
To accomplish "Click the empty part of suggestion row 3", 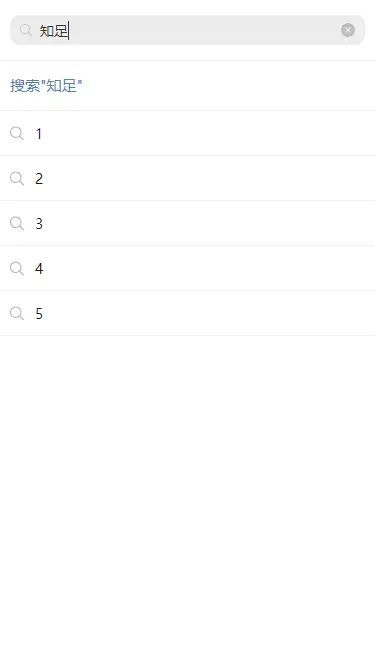I will [x=208, y=223].
